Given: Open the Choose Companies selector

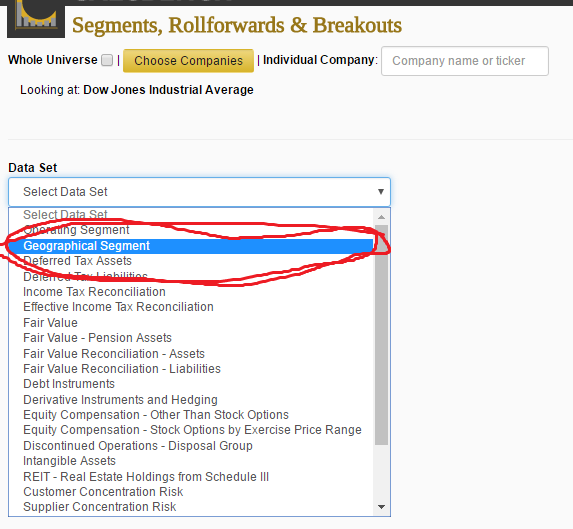Looking at the screenshot, I should [x=188, y=61].
